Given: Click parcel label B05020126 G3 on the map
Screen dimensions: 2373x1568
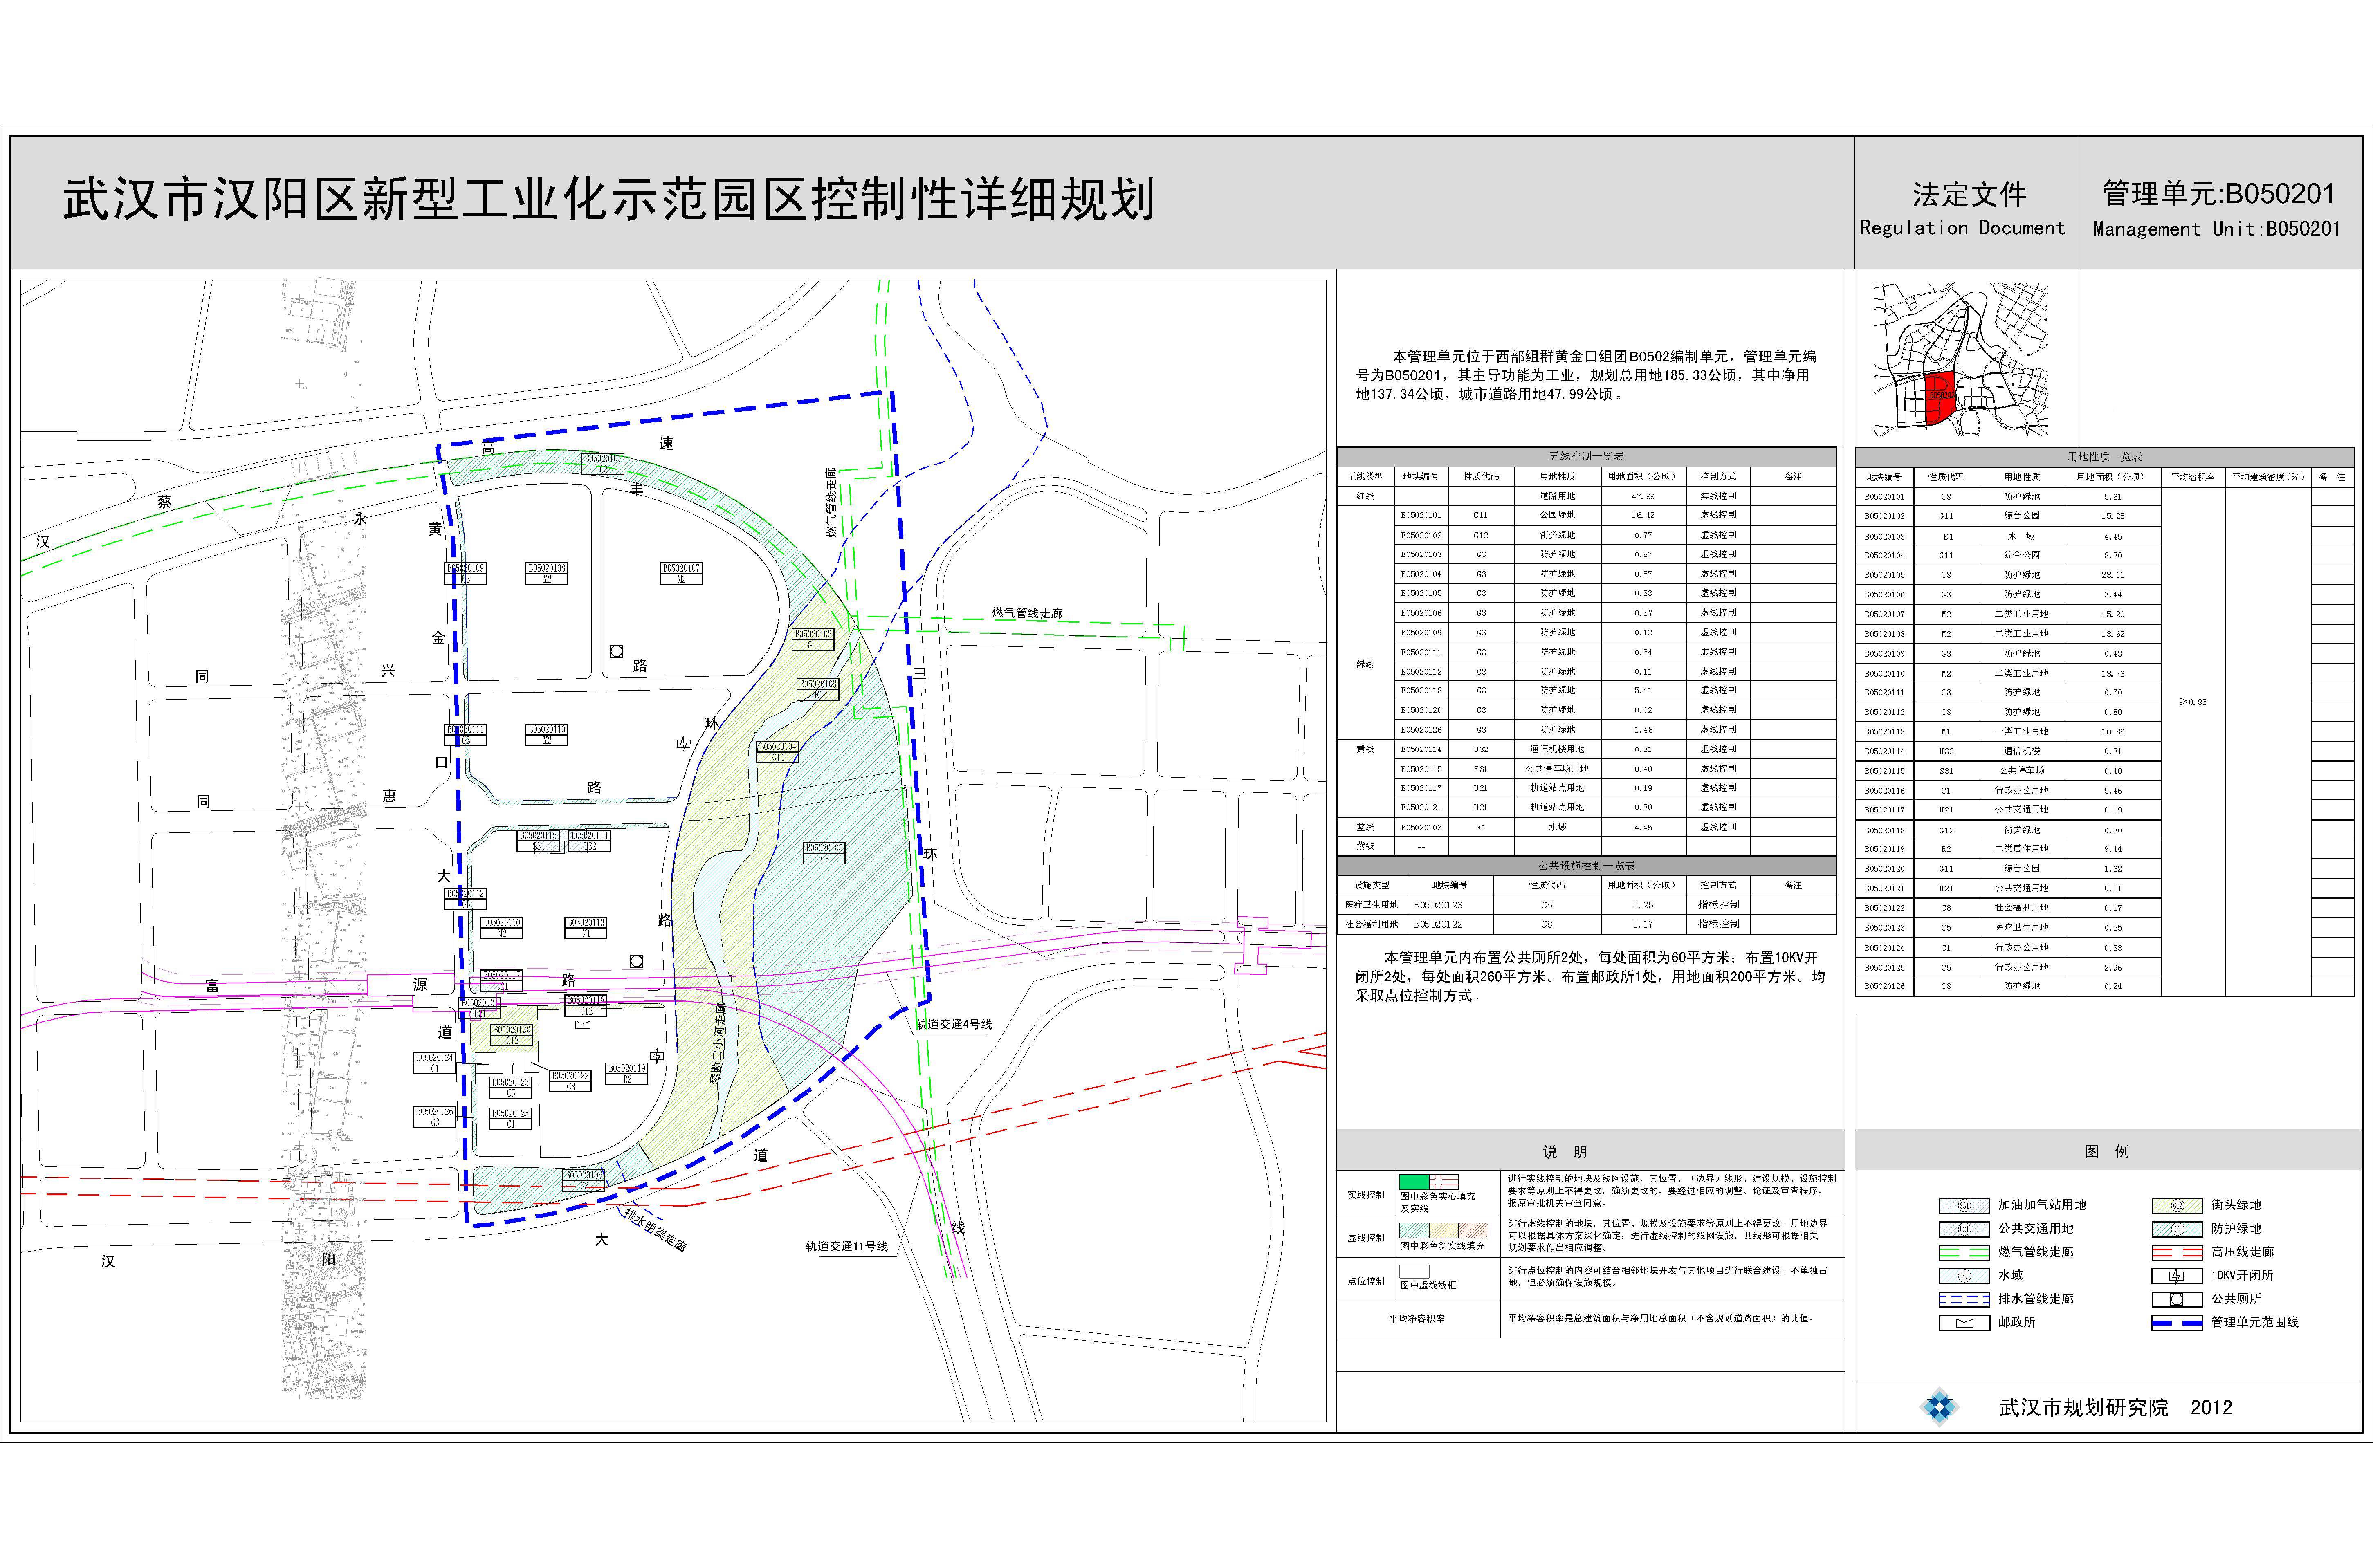Looking at the screenshot, I should pos(434,1117).
